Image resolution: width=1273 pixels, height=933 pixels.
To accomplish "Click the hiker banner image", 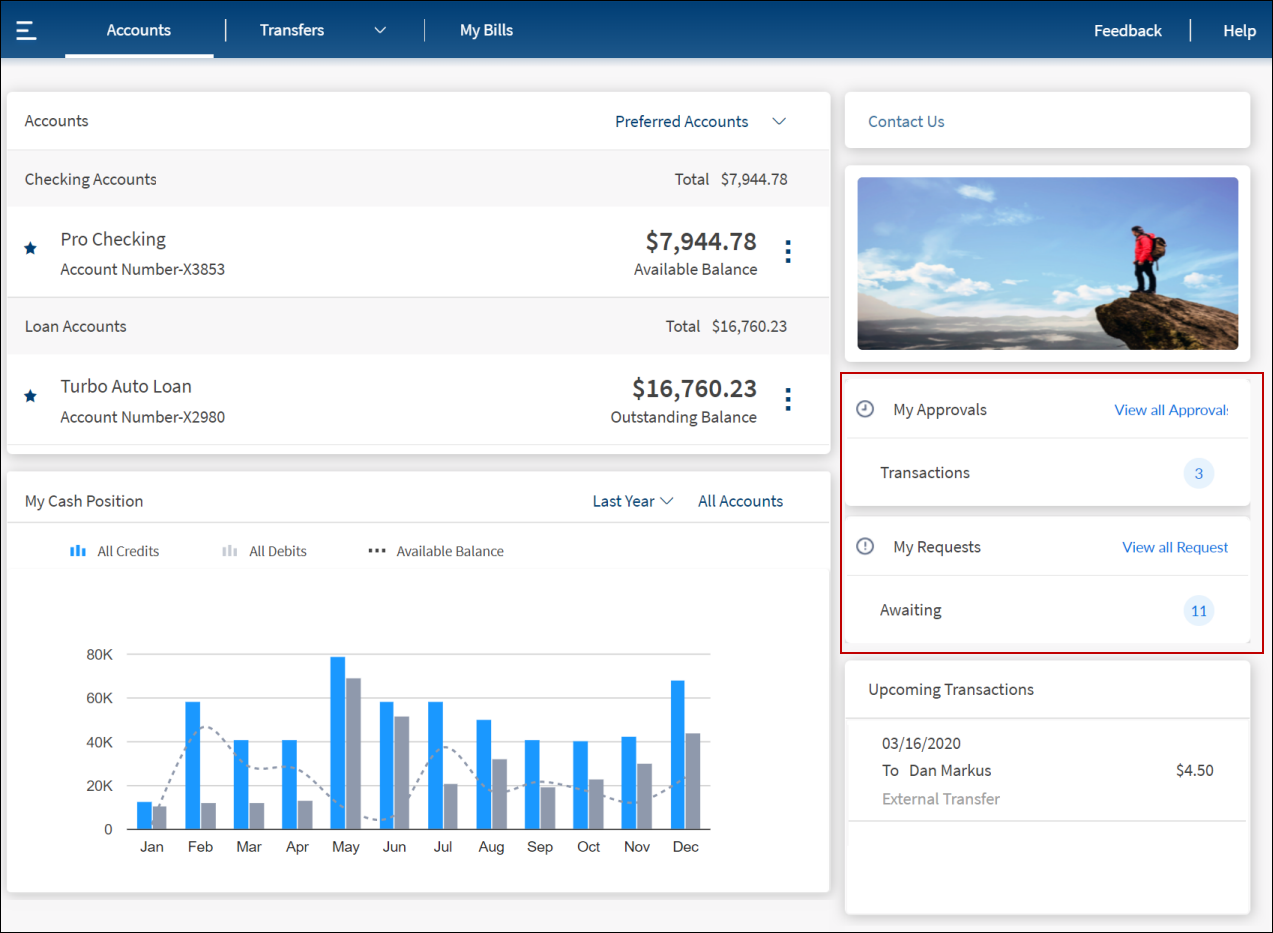I will point(1047,263).
